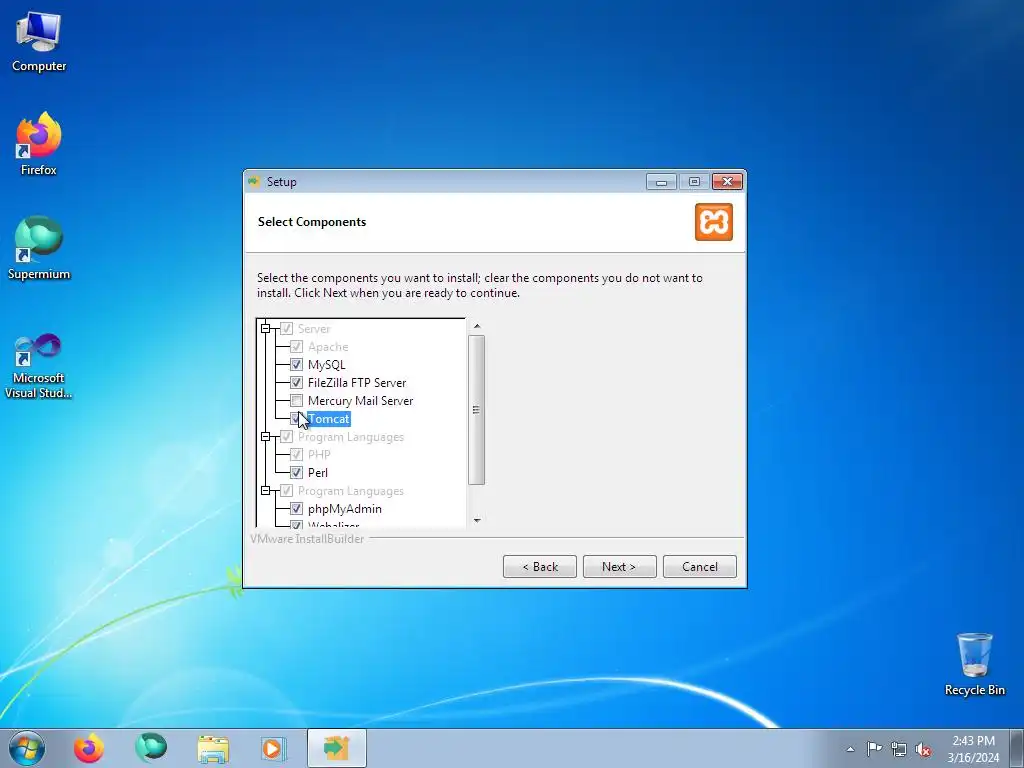Uncheck the FileZilla FTP Server component
This screenshot has width=1024, height=768.
coord(296,383)
